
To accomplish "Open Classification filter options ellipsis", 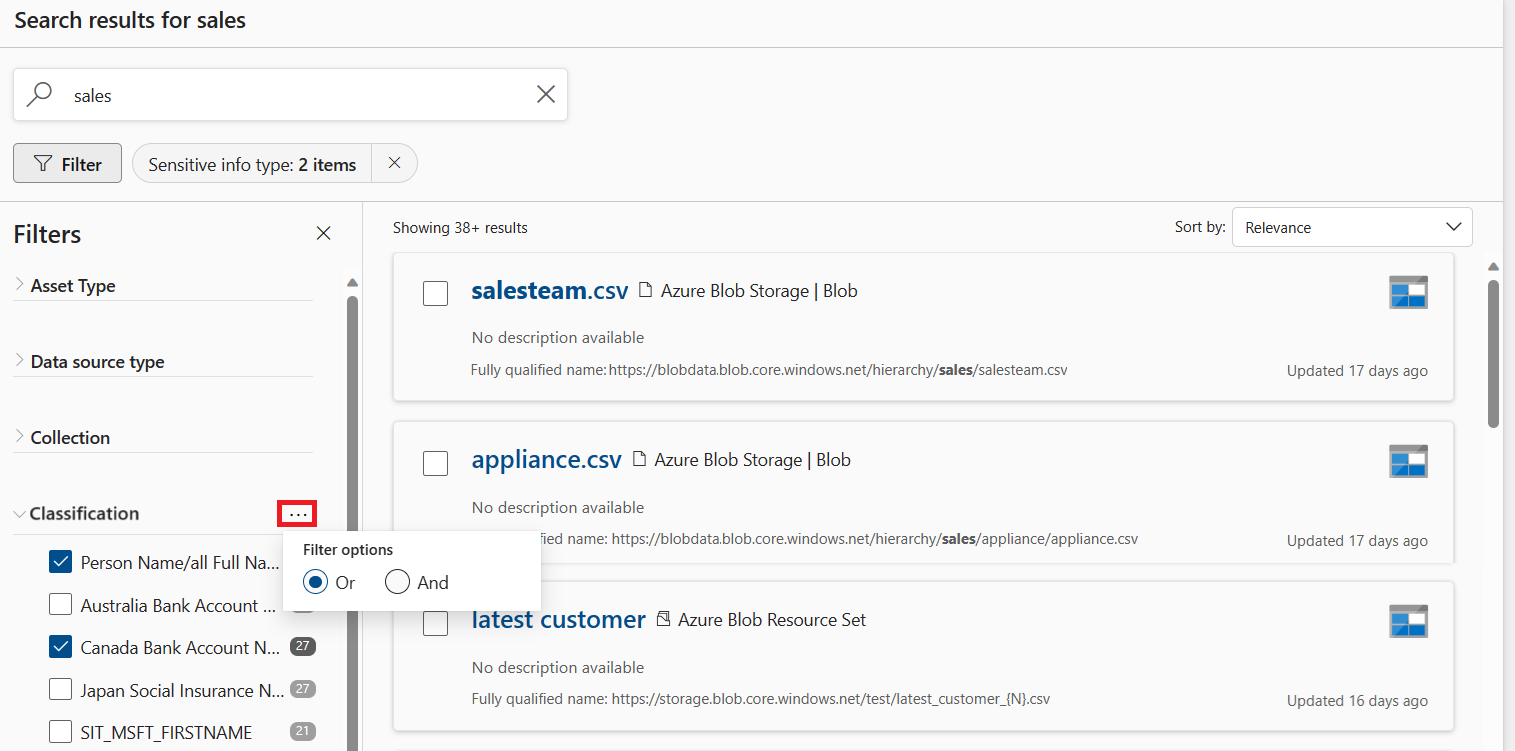I will tap(297, 514).
